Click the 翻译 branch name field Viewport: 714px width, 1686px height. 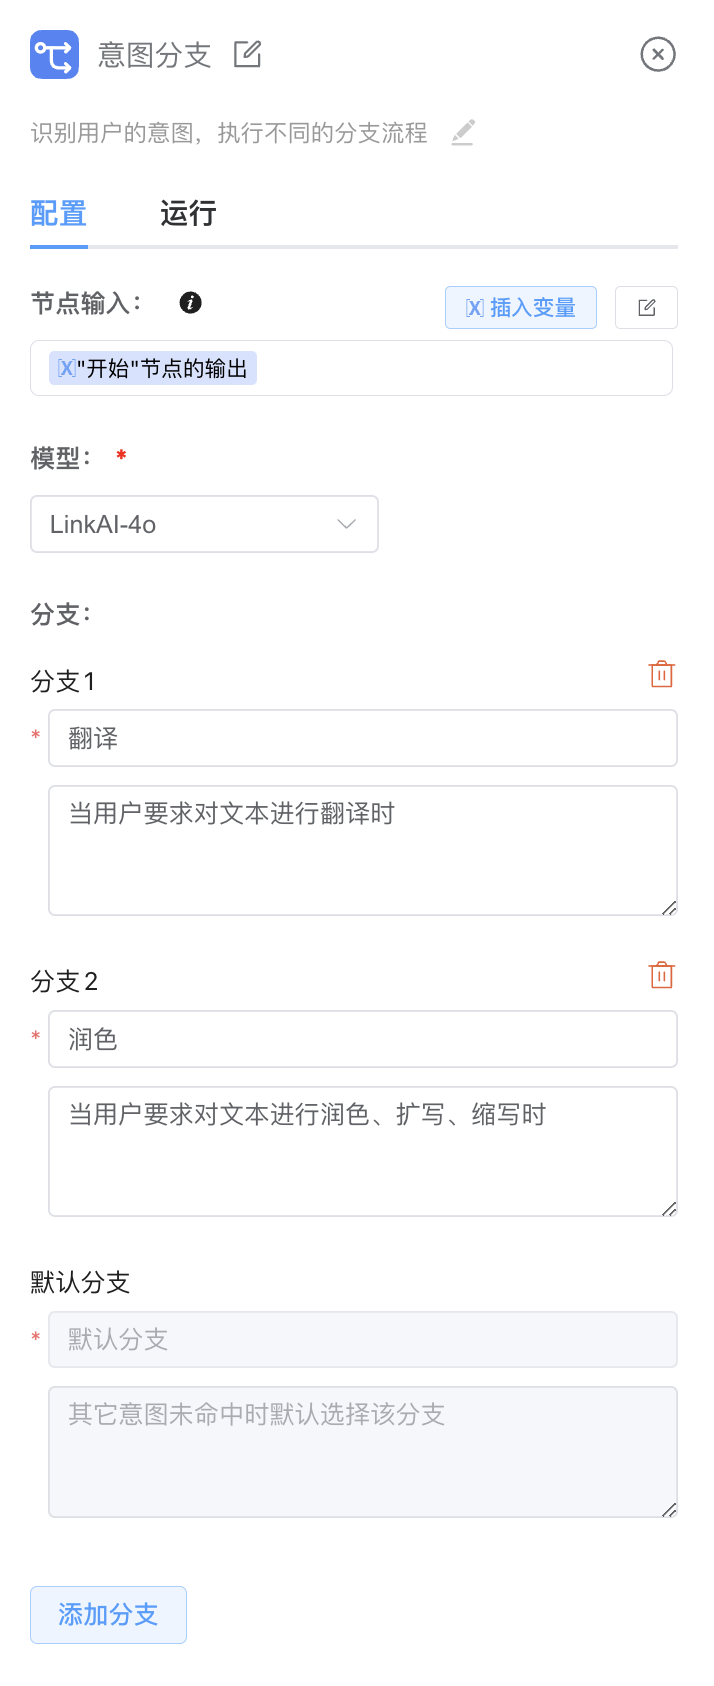click(362, 738)
